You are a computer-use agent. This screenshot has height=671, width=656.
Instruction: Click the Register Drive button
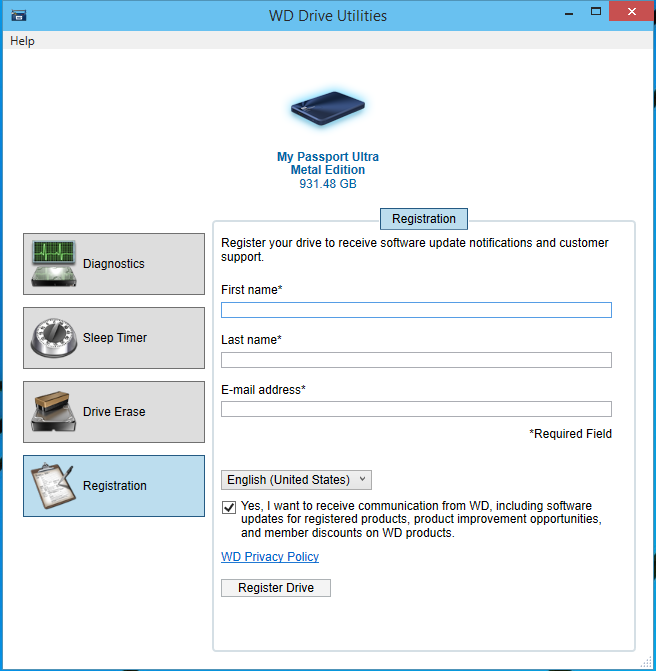coord(276,588)
